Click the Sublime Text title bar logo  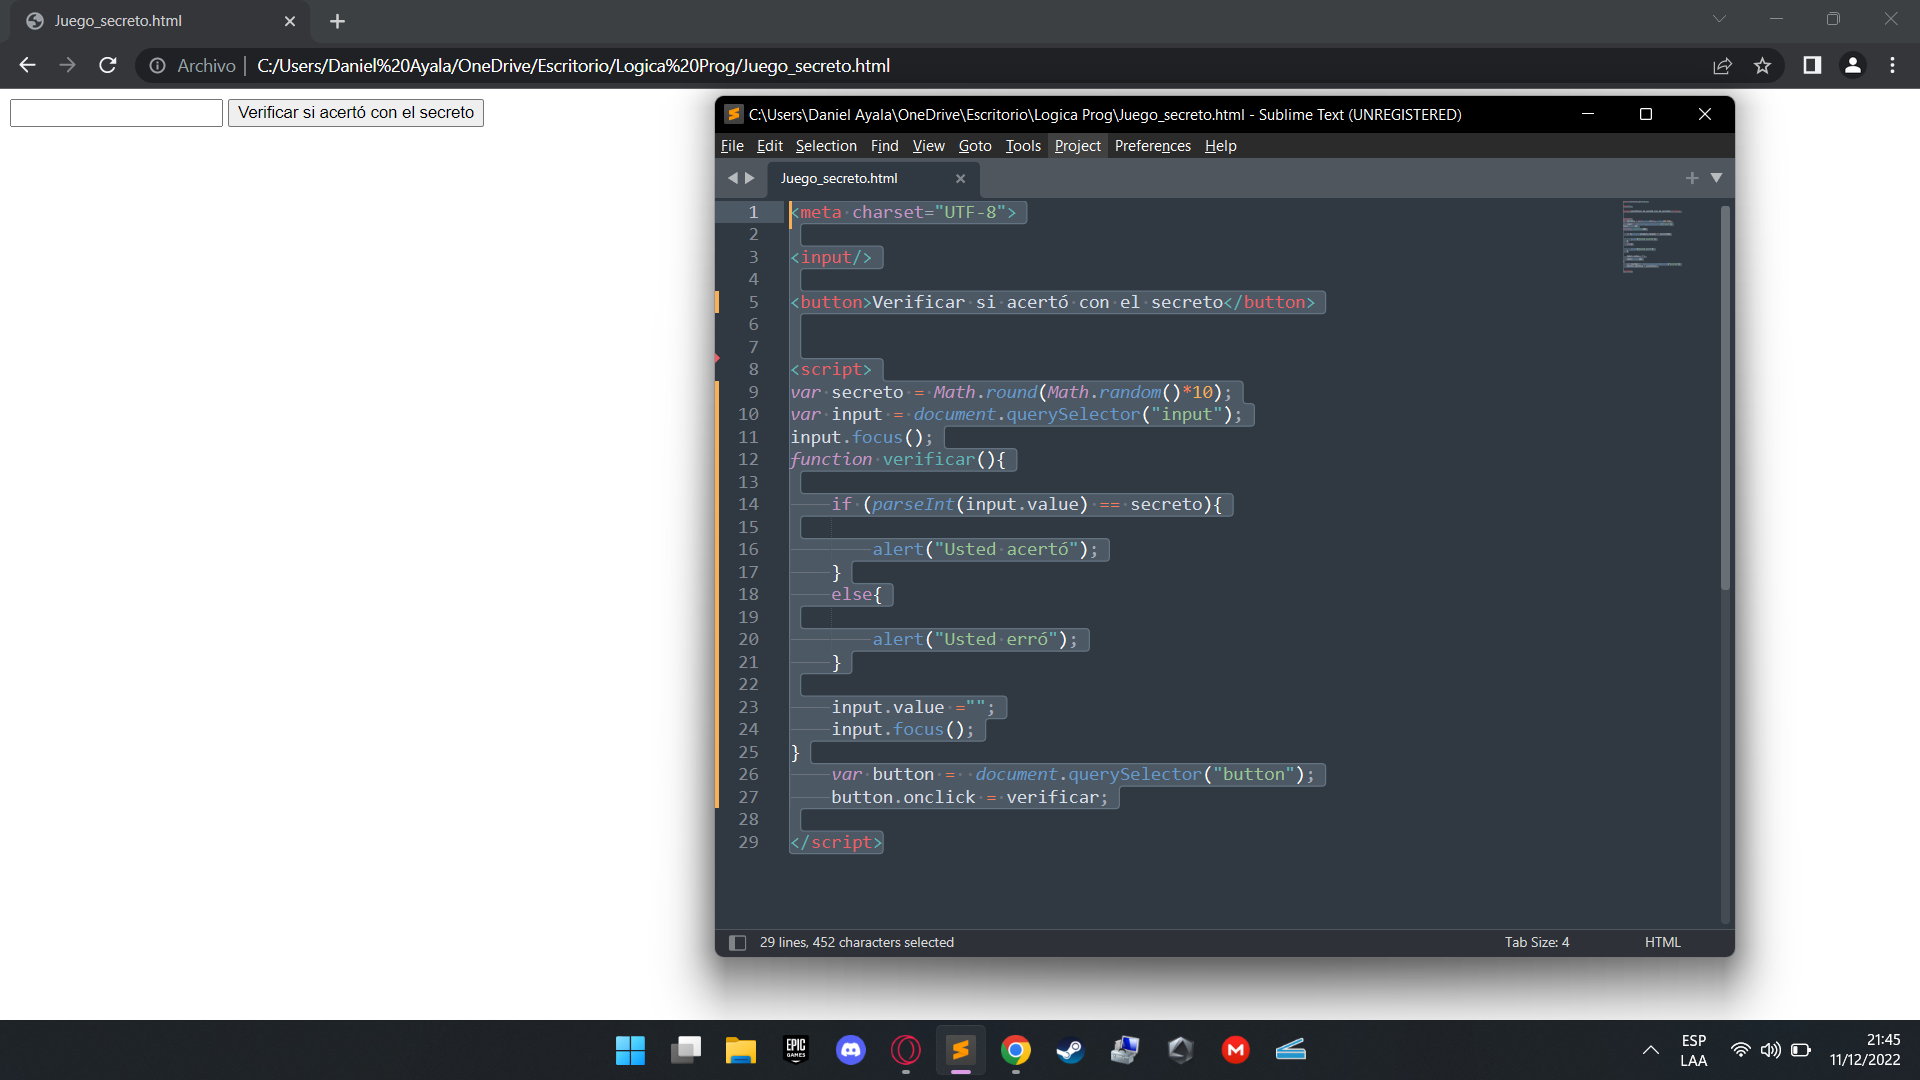pos(733,114)
